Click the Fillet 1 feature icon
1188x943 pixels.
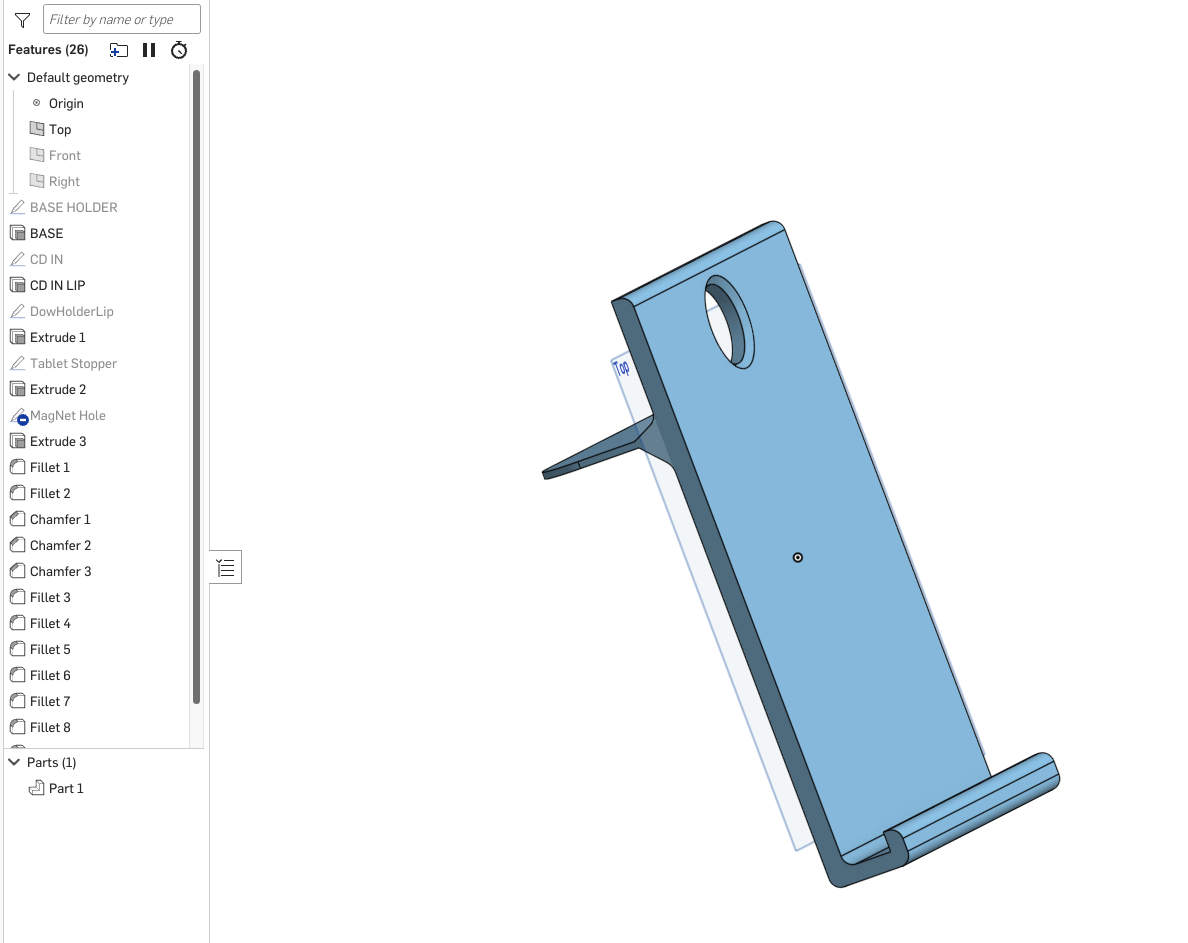17,467
